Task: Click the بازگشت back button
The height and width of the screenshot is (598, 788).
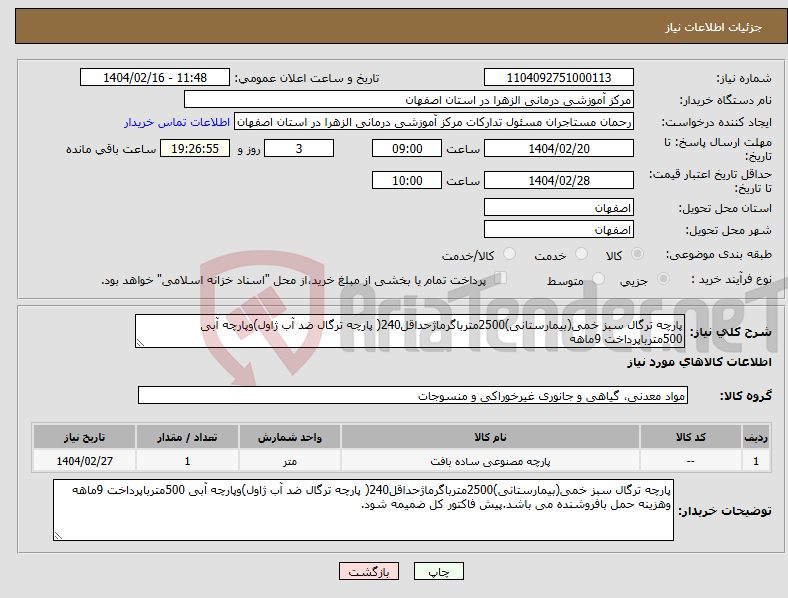Action: coord(369,571)
